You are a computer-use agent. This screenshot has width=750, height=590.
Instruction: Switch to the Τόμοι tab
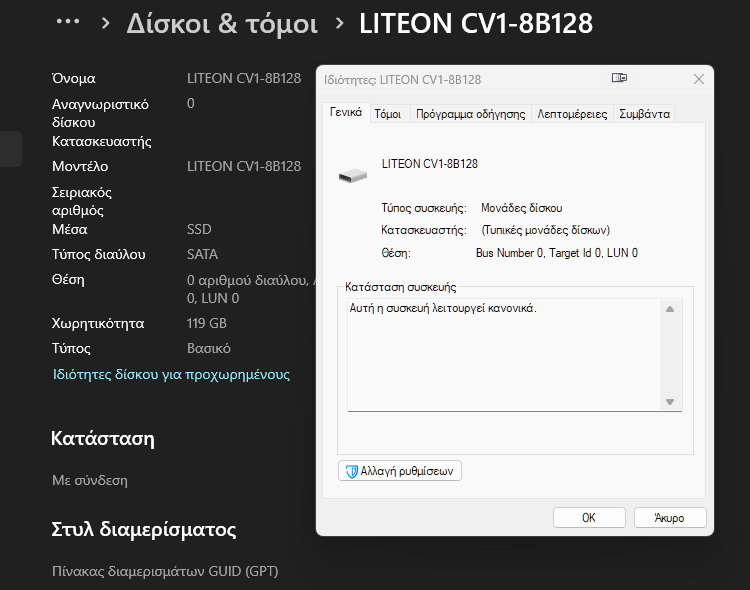pos(387,114)
